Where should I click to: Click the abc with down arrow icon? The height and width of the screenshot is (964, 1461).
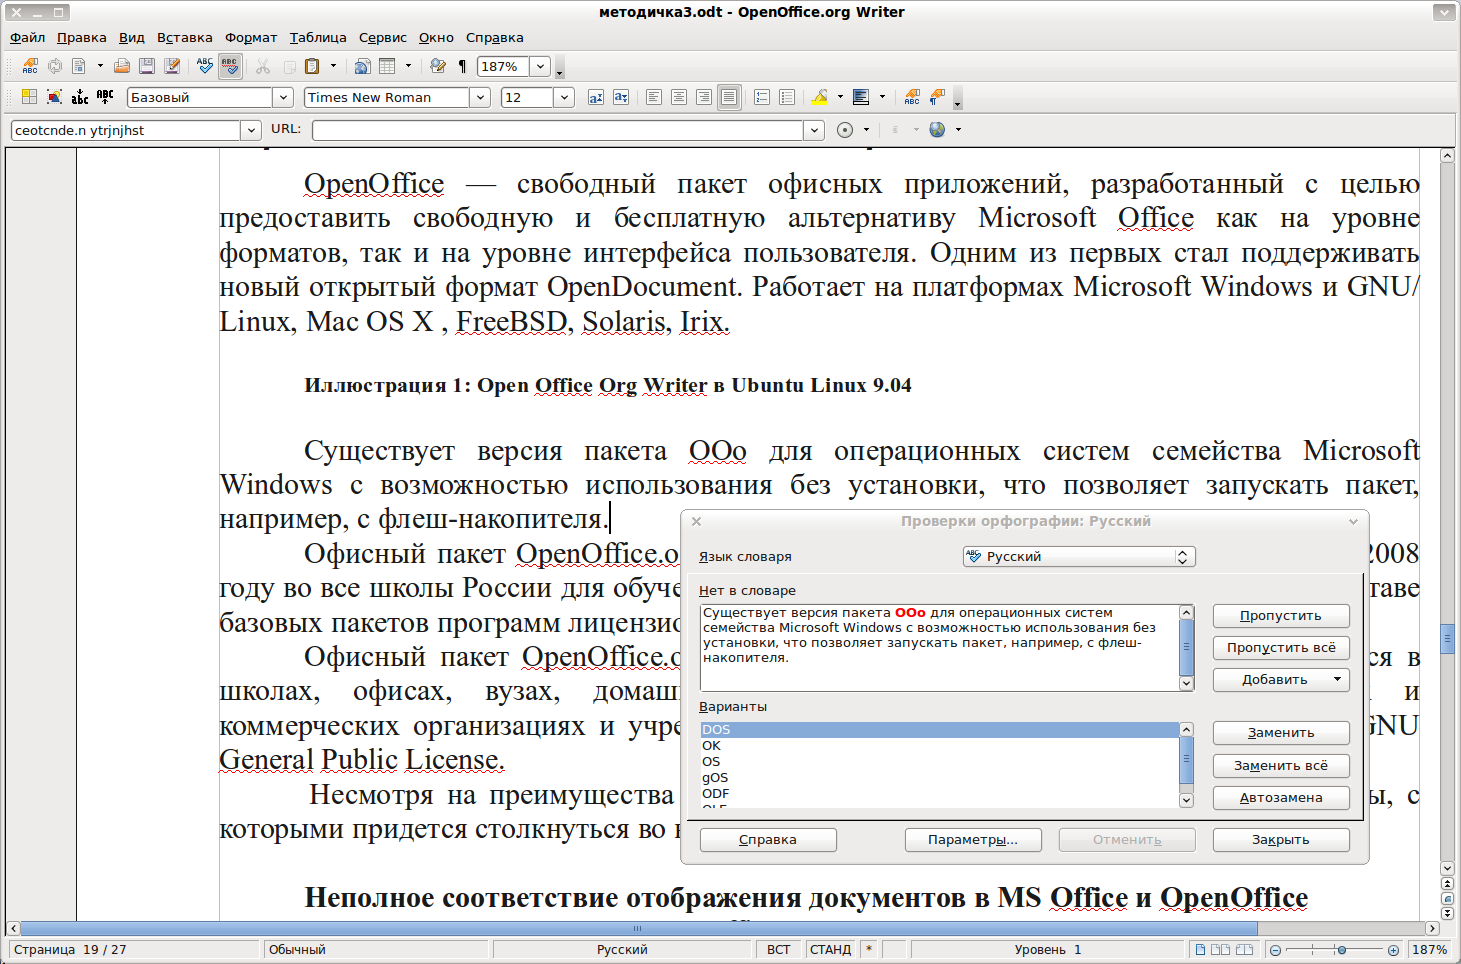point(80,97)
